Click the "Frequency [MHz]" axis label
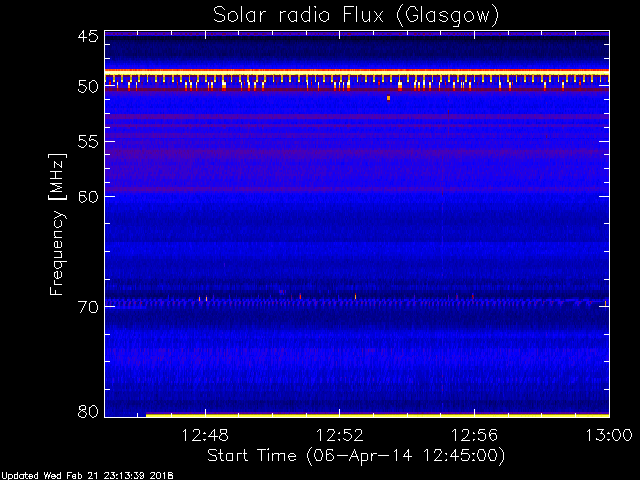Viewport: 640px width, 480px height. point(57,224)
